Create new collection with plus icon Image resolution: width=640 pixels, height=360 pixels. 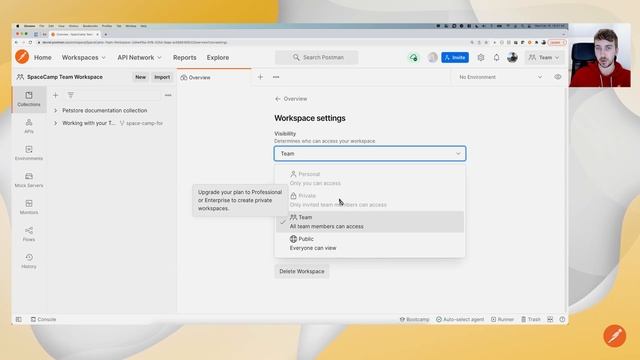[56, 95]
